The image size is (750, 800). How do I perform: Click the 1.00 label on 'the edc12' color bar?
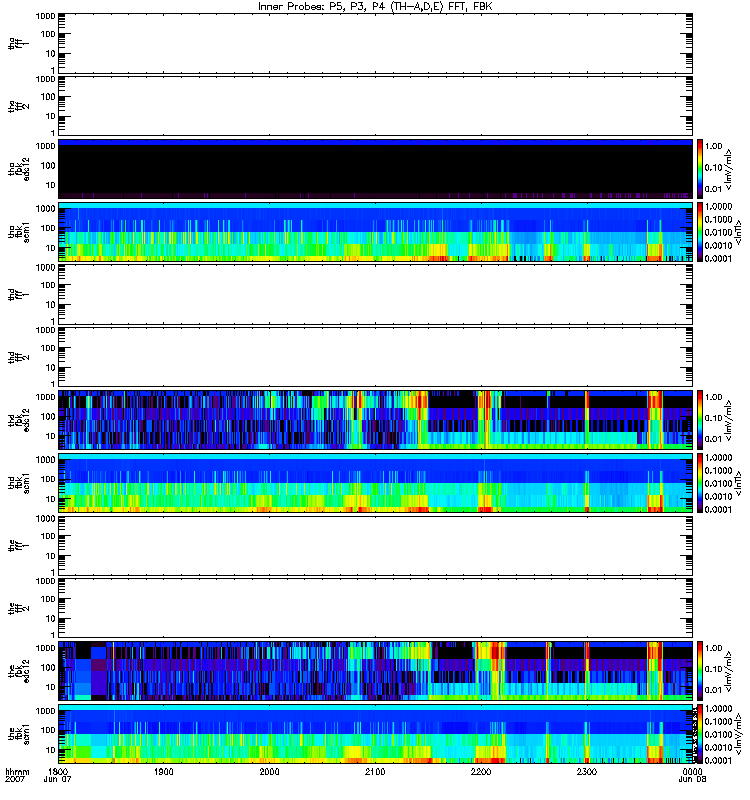tap(714, 648)
